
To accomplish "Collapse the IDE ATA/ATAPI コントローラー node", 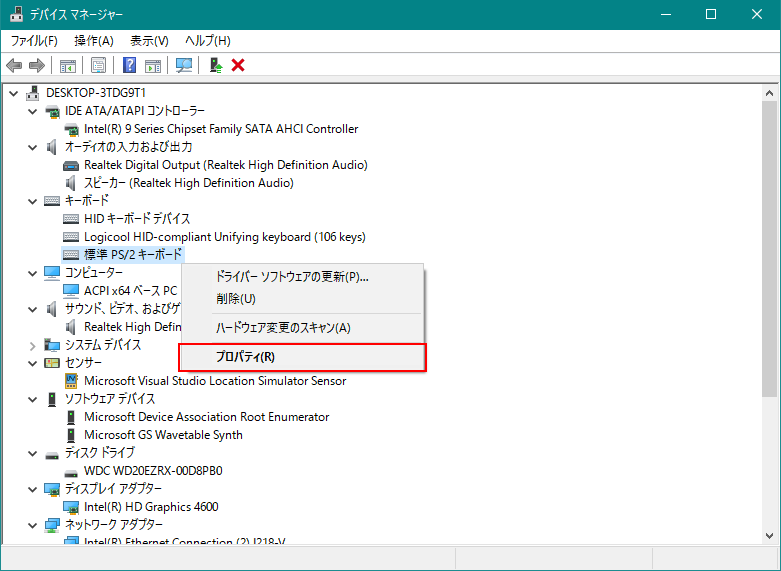I will 33,111.
